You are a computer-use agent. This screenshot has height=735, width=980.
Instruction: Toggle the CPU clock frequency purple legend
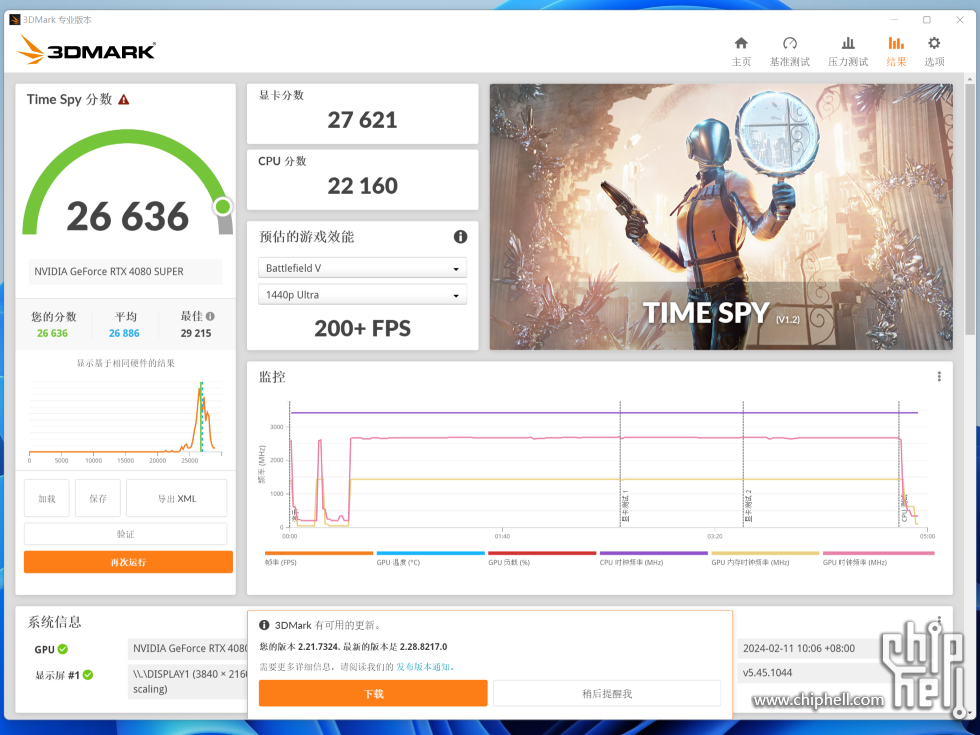654,558
